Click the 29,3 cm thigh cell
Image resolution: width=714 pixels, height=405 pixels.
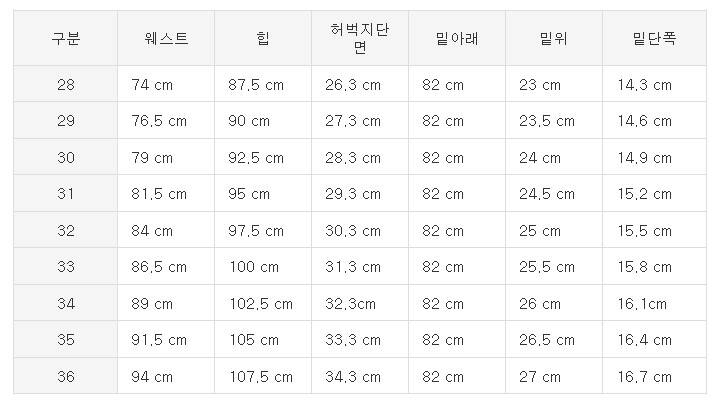pos(353,194)
